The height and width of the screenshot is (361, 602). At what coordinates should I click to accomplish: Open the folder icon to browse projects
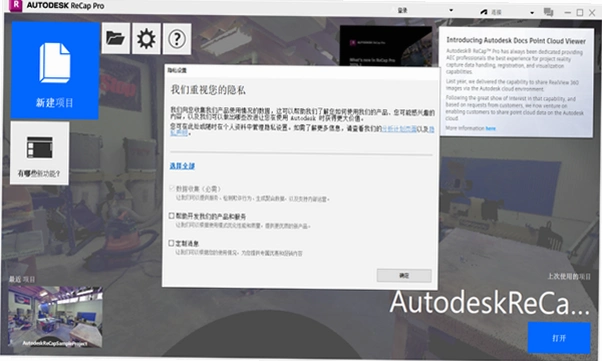(116, 38)
